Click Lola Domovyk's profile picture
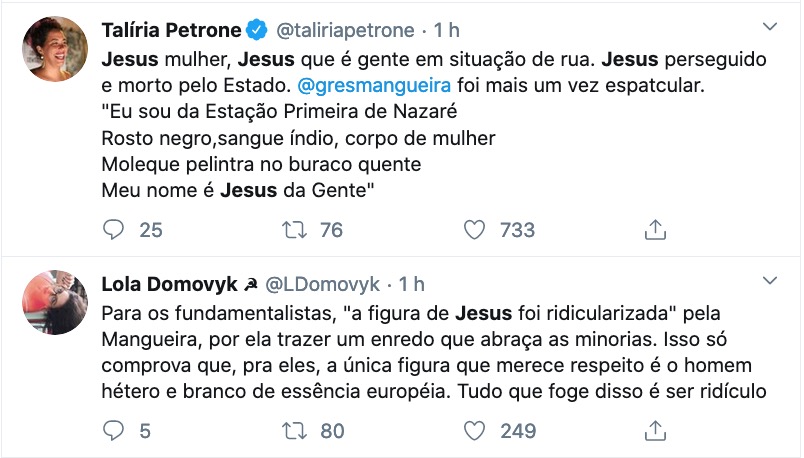 (x=54, y=302)
